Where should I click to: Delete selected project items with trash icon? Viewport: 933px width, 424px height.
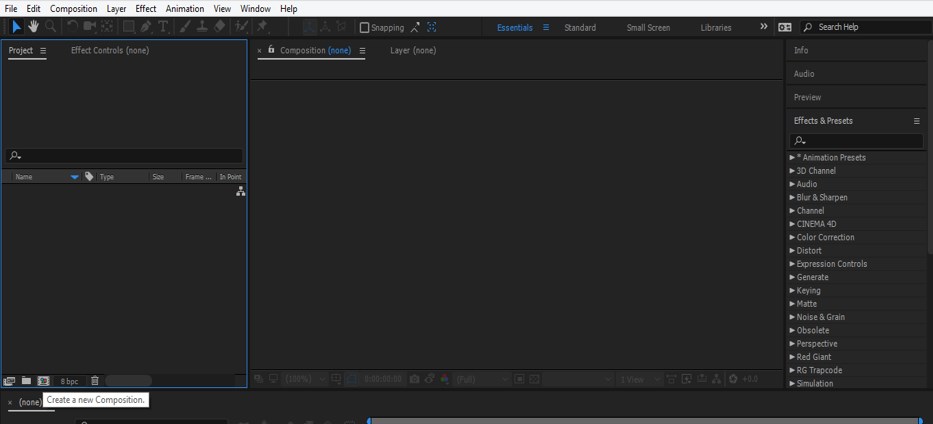tap(95, 381)
